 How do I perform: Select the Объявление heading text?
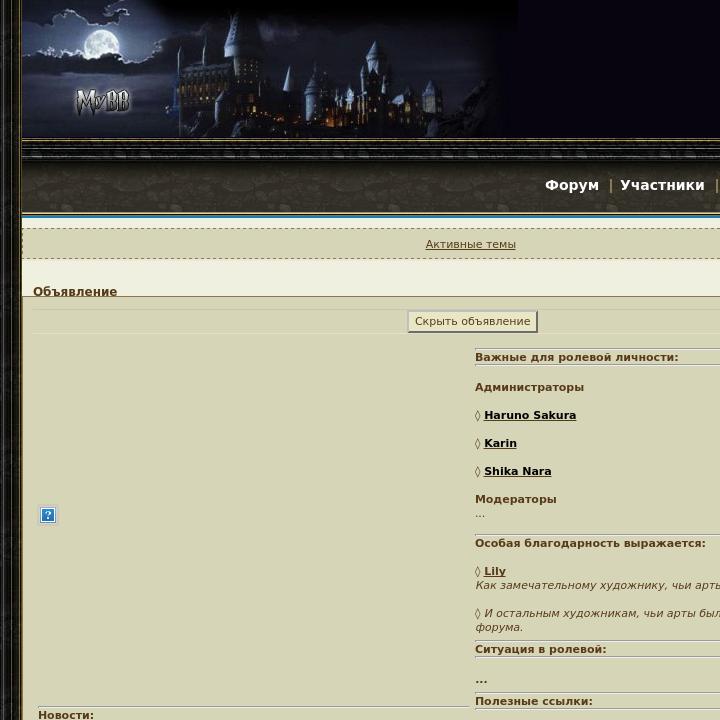(75, 292)
